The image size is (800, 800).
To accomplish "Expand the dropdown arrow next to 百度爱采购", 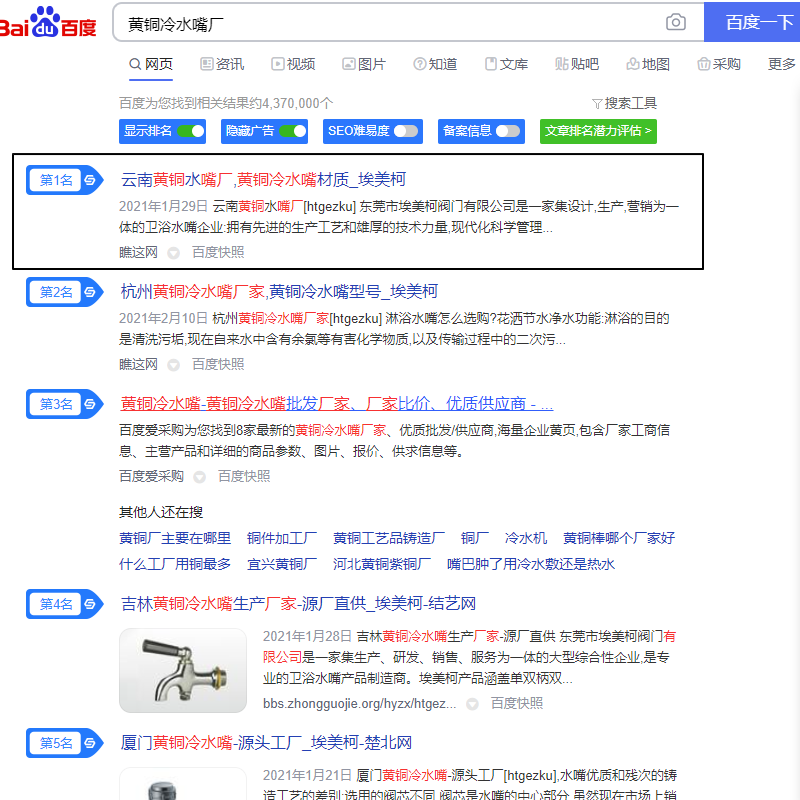I will pos(199,477).
